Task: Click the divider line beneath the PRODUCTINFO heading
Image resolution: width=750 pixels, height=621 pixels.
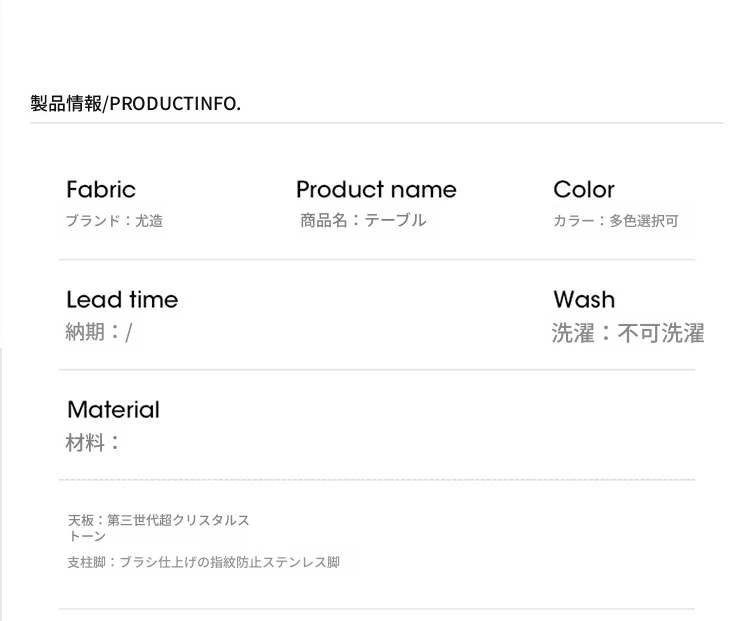Action: (376, 123)
